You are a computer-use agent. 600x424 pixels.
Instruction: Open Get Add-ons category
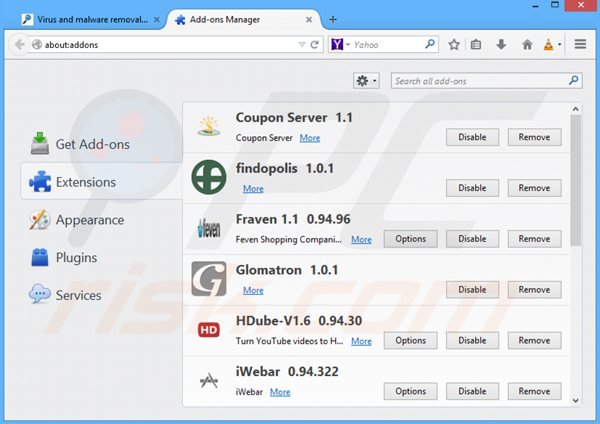coord(101,144)
